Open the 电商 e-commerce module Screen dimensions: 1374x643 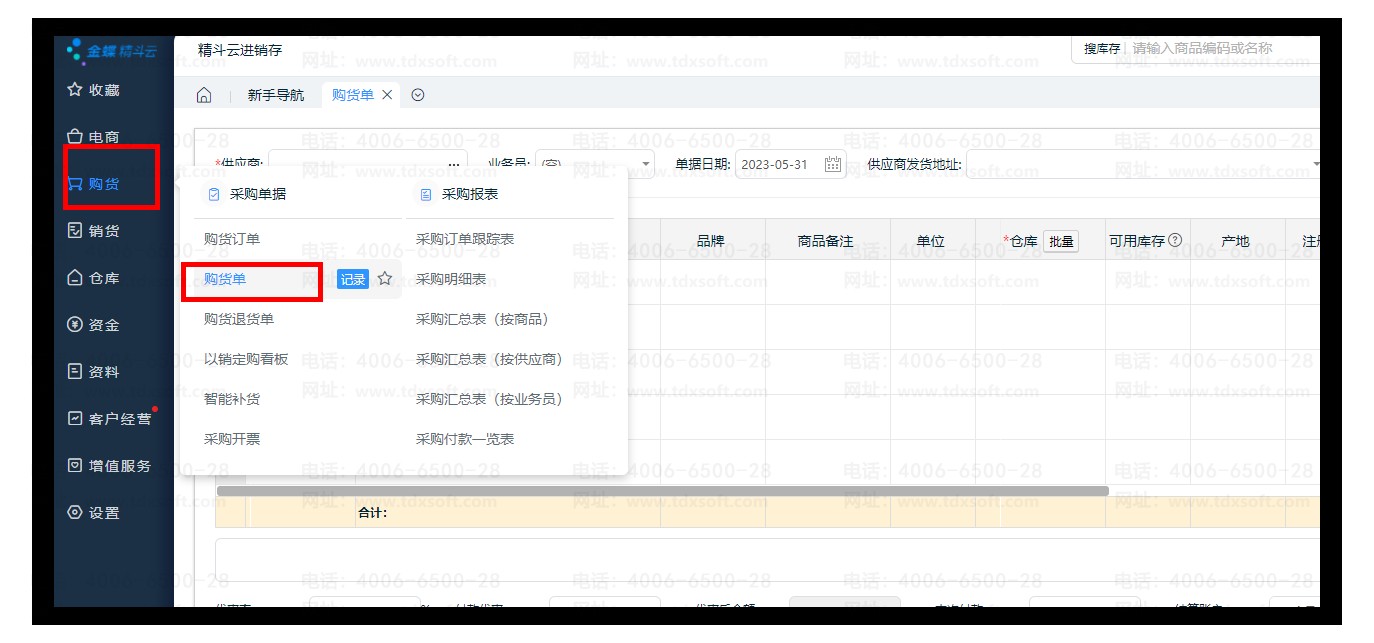point(93,137)
